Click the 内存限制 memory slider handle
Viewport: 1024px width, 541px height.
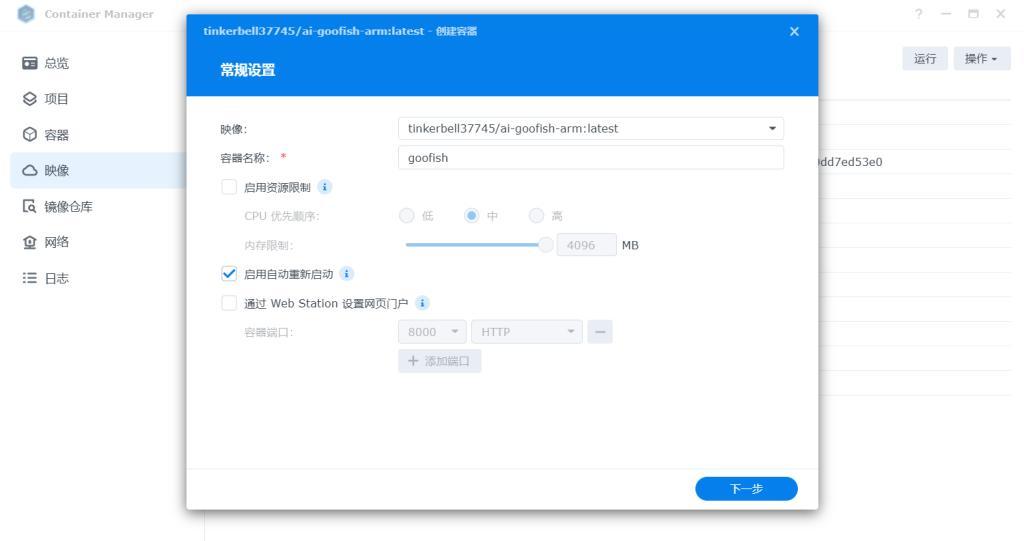coord(545,245)
